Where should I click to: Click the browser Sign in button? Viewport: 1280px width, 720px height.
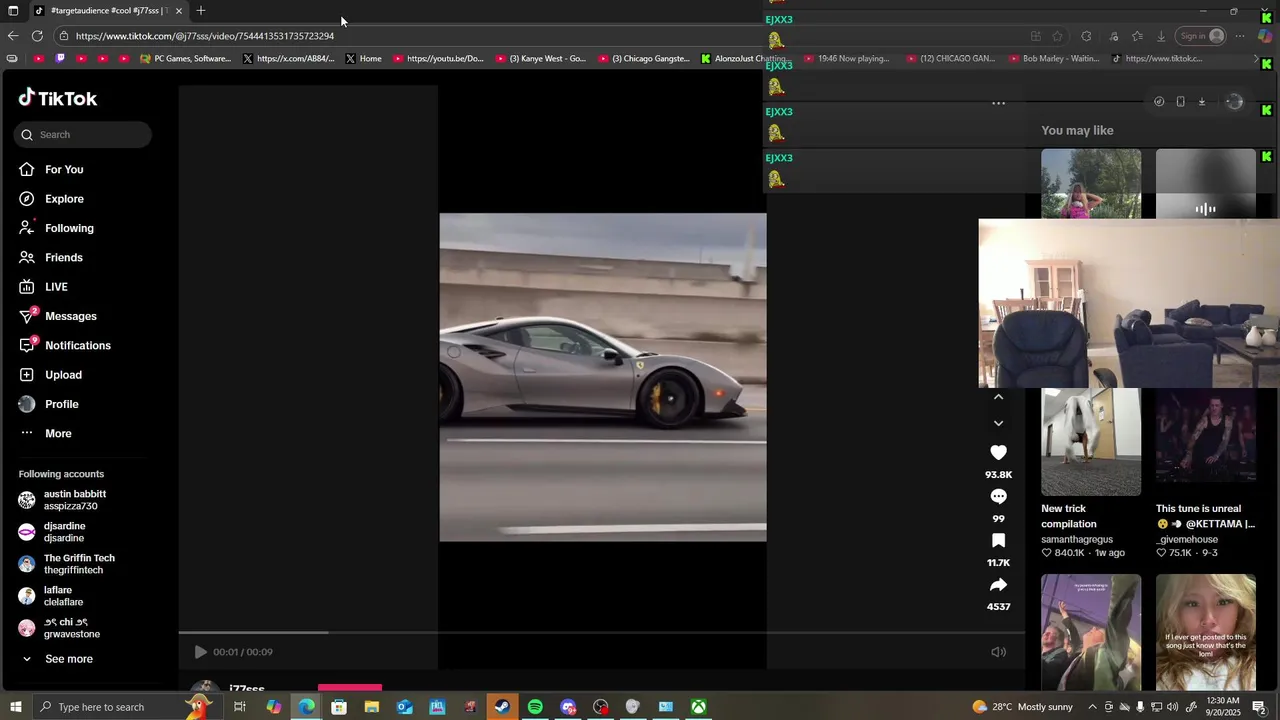(1201, 36)
